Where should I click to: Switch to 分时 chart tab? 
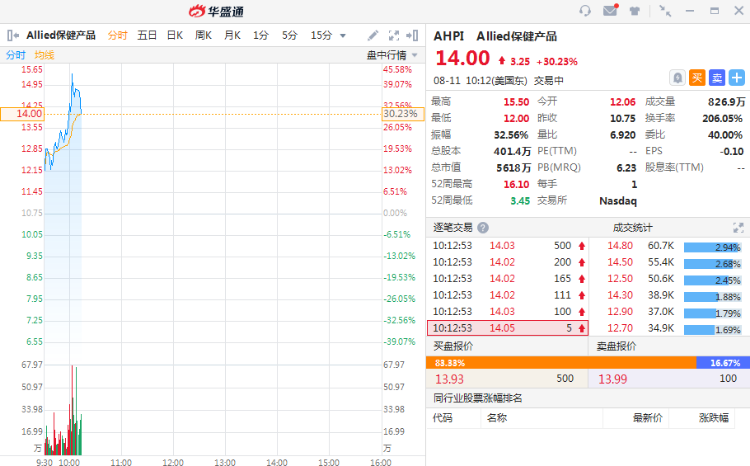click(x=117, y=35)
